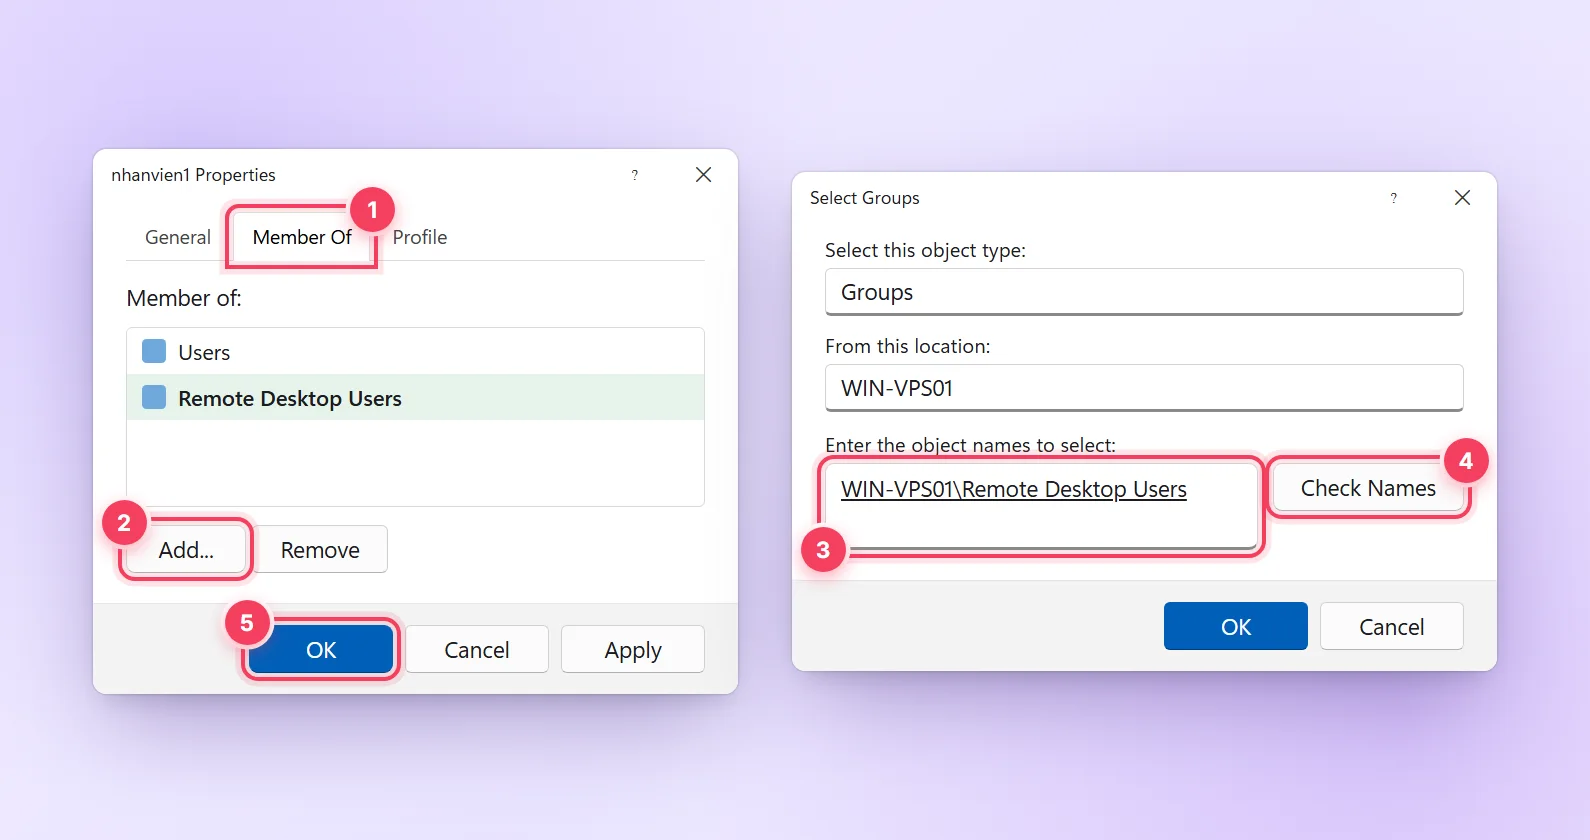
Task: Close the nhanvien1 Properties window
Action: [703, 175]
